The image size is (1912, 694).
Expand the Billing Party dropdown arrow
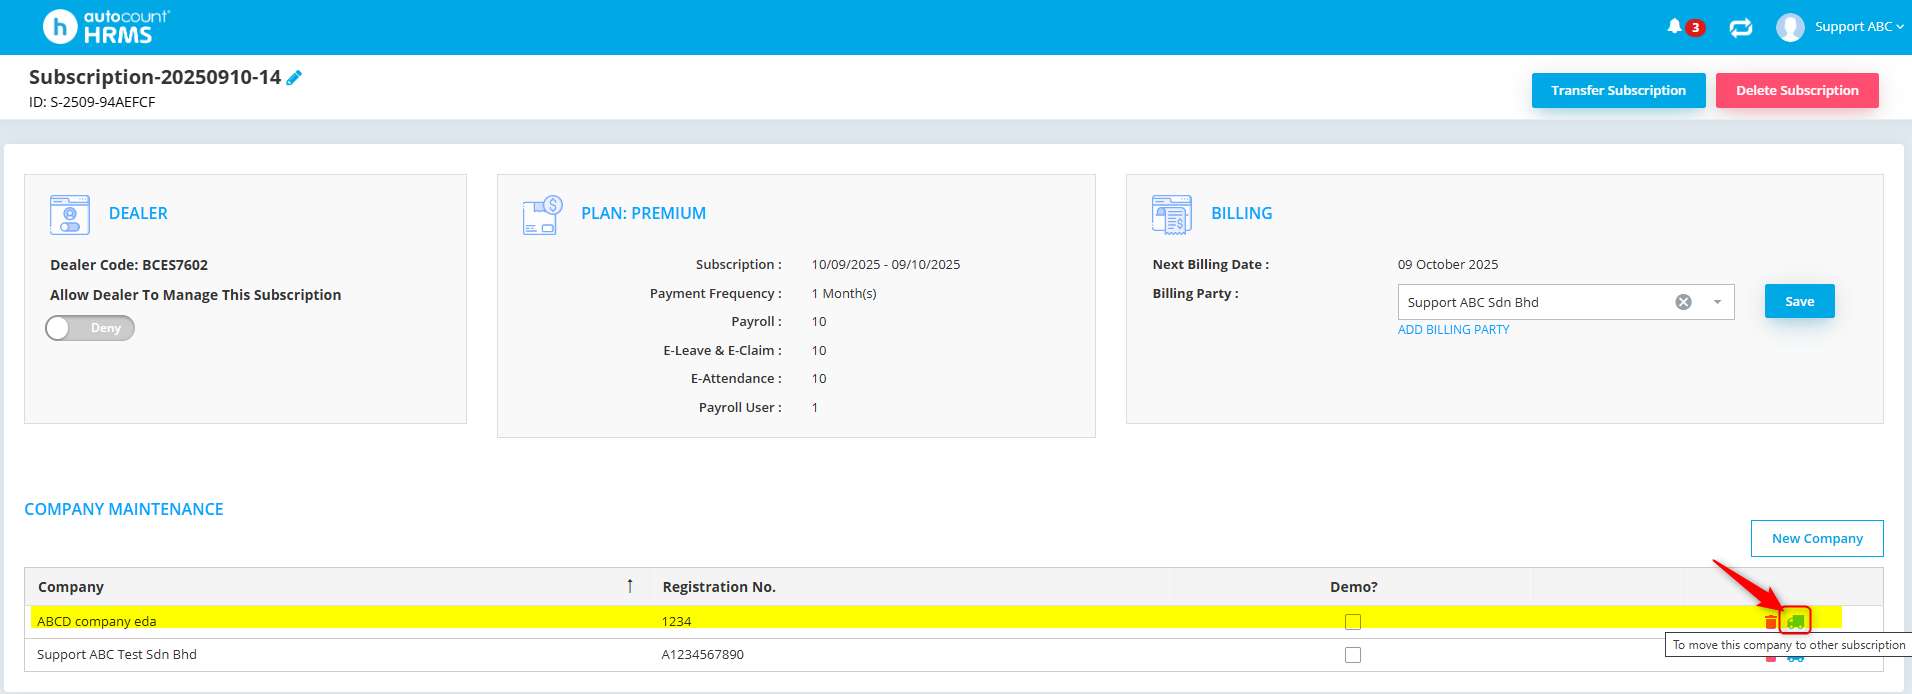click(1718, 302)
